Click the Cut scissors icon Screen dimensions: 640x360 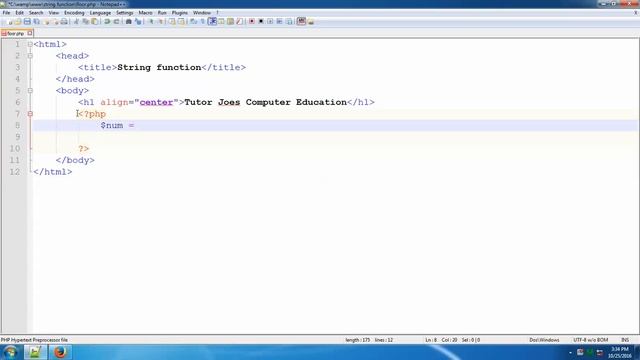click(x=76, y=21)
